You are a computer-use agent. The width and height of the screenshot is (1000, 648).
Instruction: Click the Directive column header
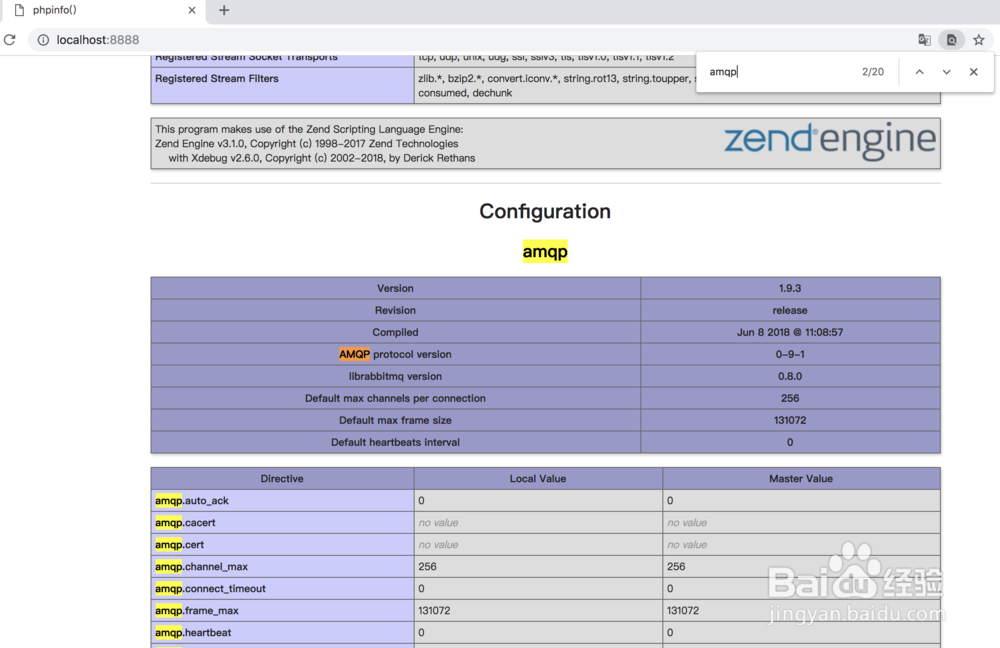[x=282, y=478]
